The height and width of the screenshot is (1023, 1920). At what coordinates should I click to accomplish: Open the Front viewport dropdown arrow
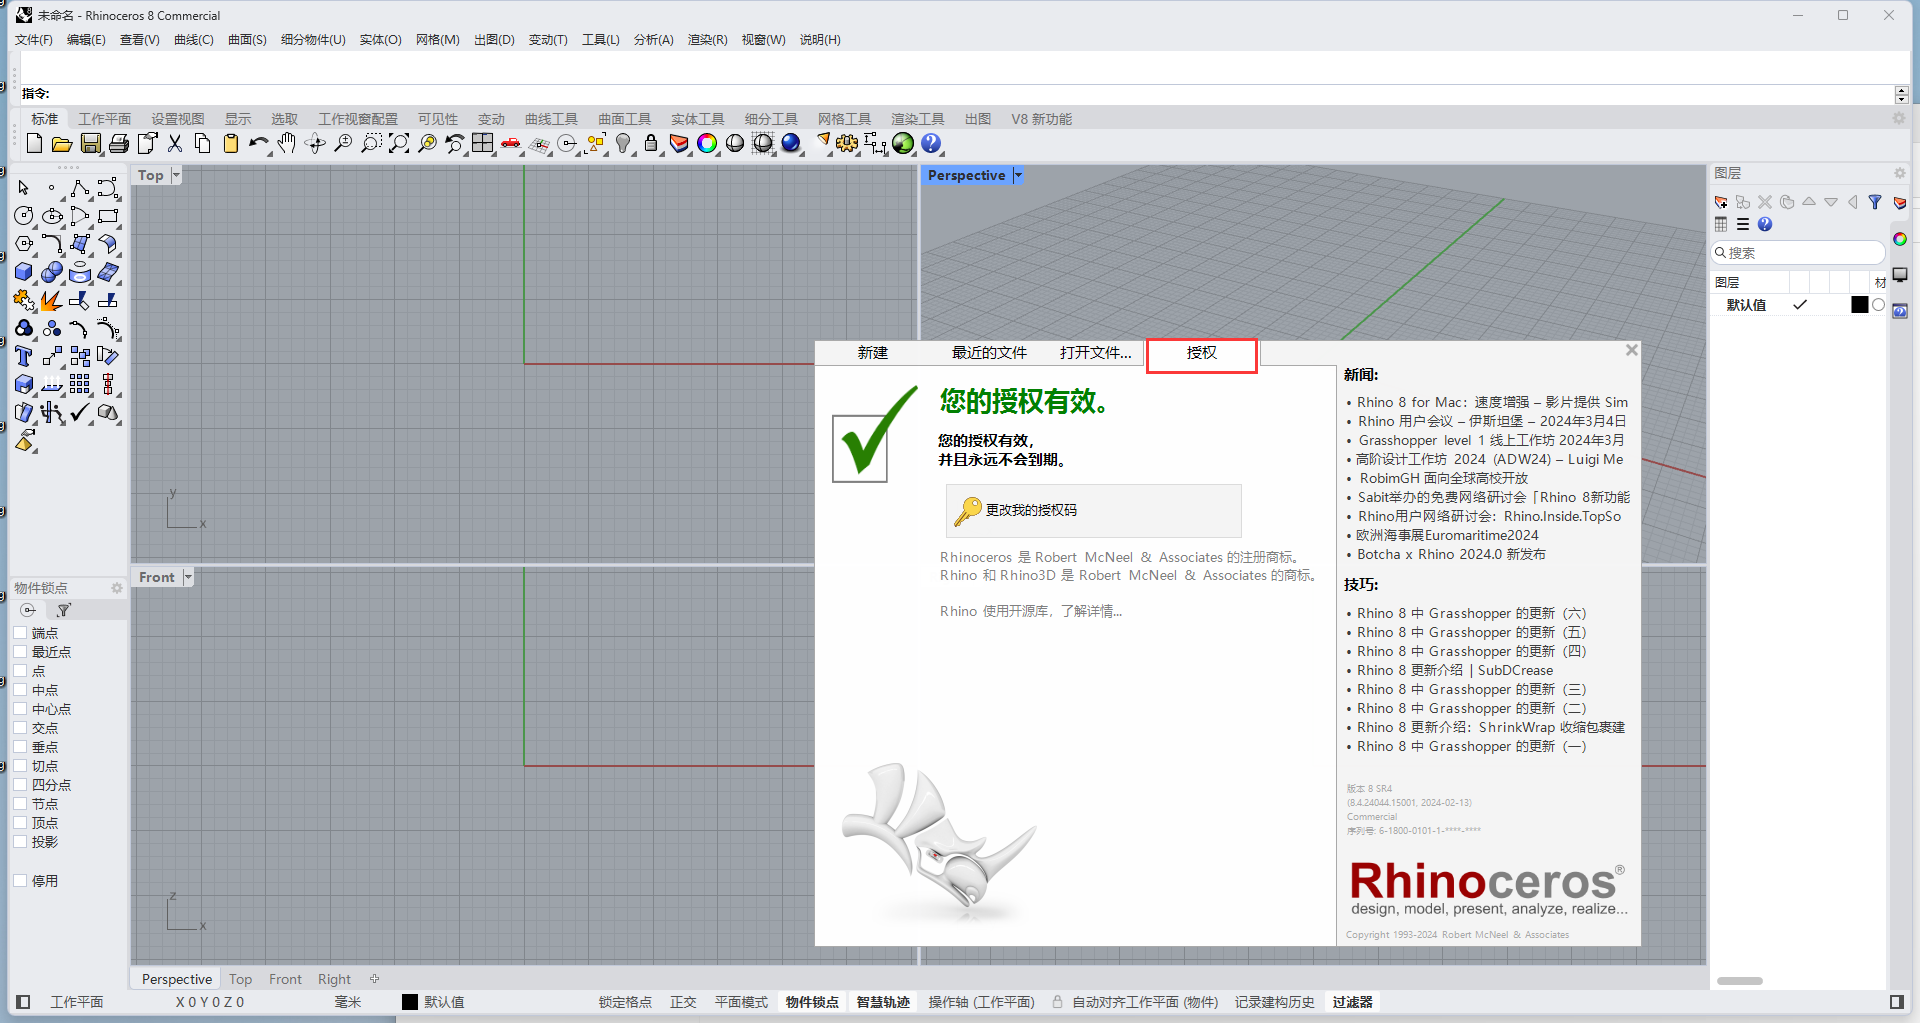pyautogui.click(x=187, y=577)
